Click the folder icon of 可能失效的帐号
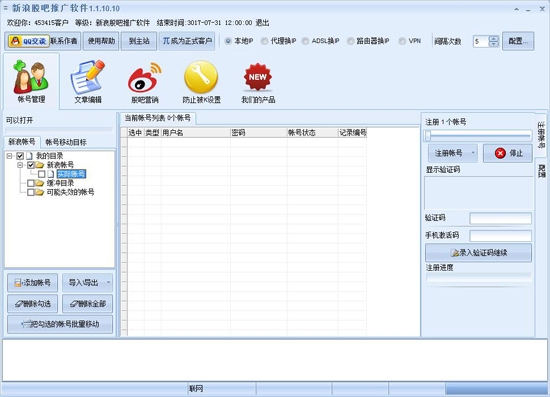Image resolution: width=550 pixels, height=397 pixels. tap(39, 192)
